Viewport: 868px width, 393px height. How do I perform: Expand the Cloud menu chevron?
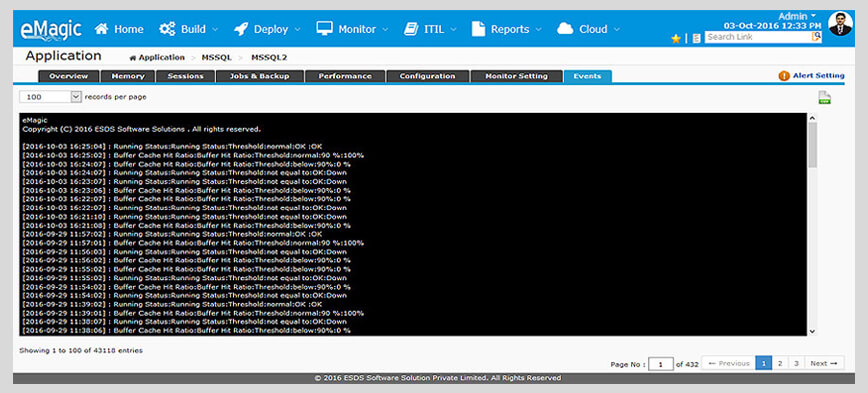pyautogui.click(x=617, y=29)
